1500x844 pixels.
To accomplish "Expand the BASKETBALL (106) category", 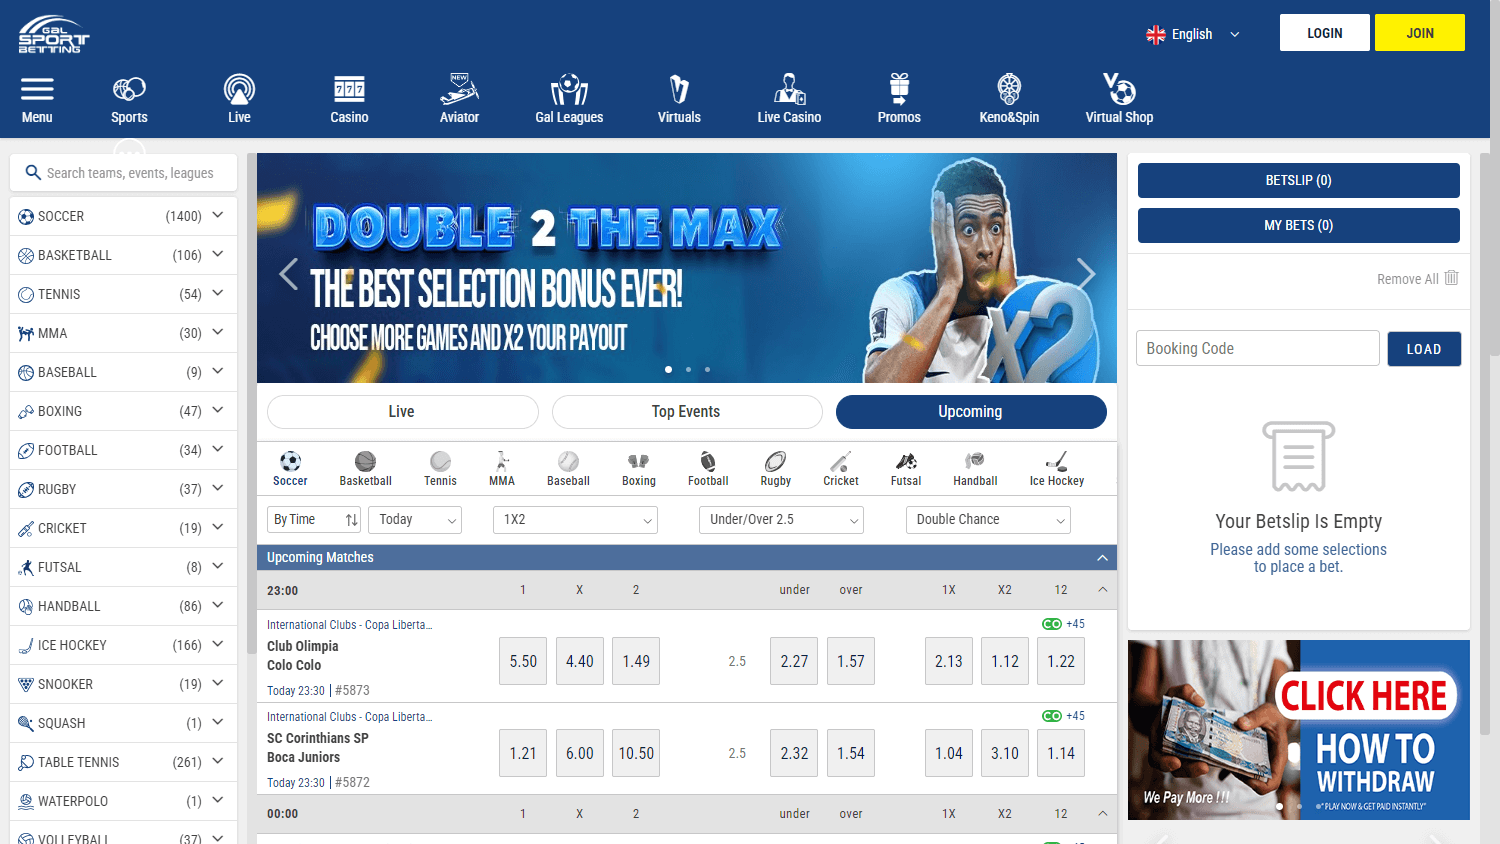I will click(123, 255).
